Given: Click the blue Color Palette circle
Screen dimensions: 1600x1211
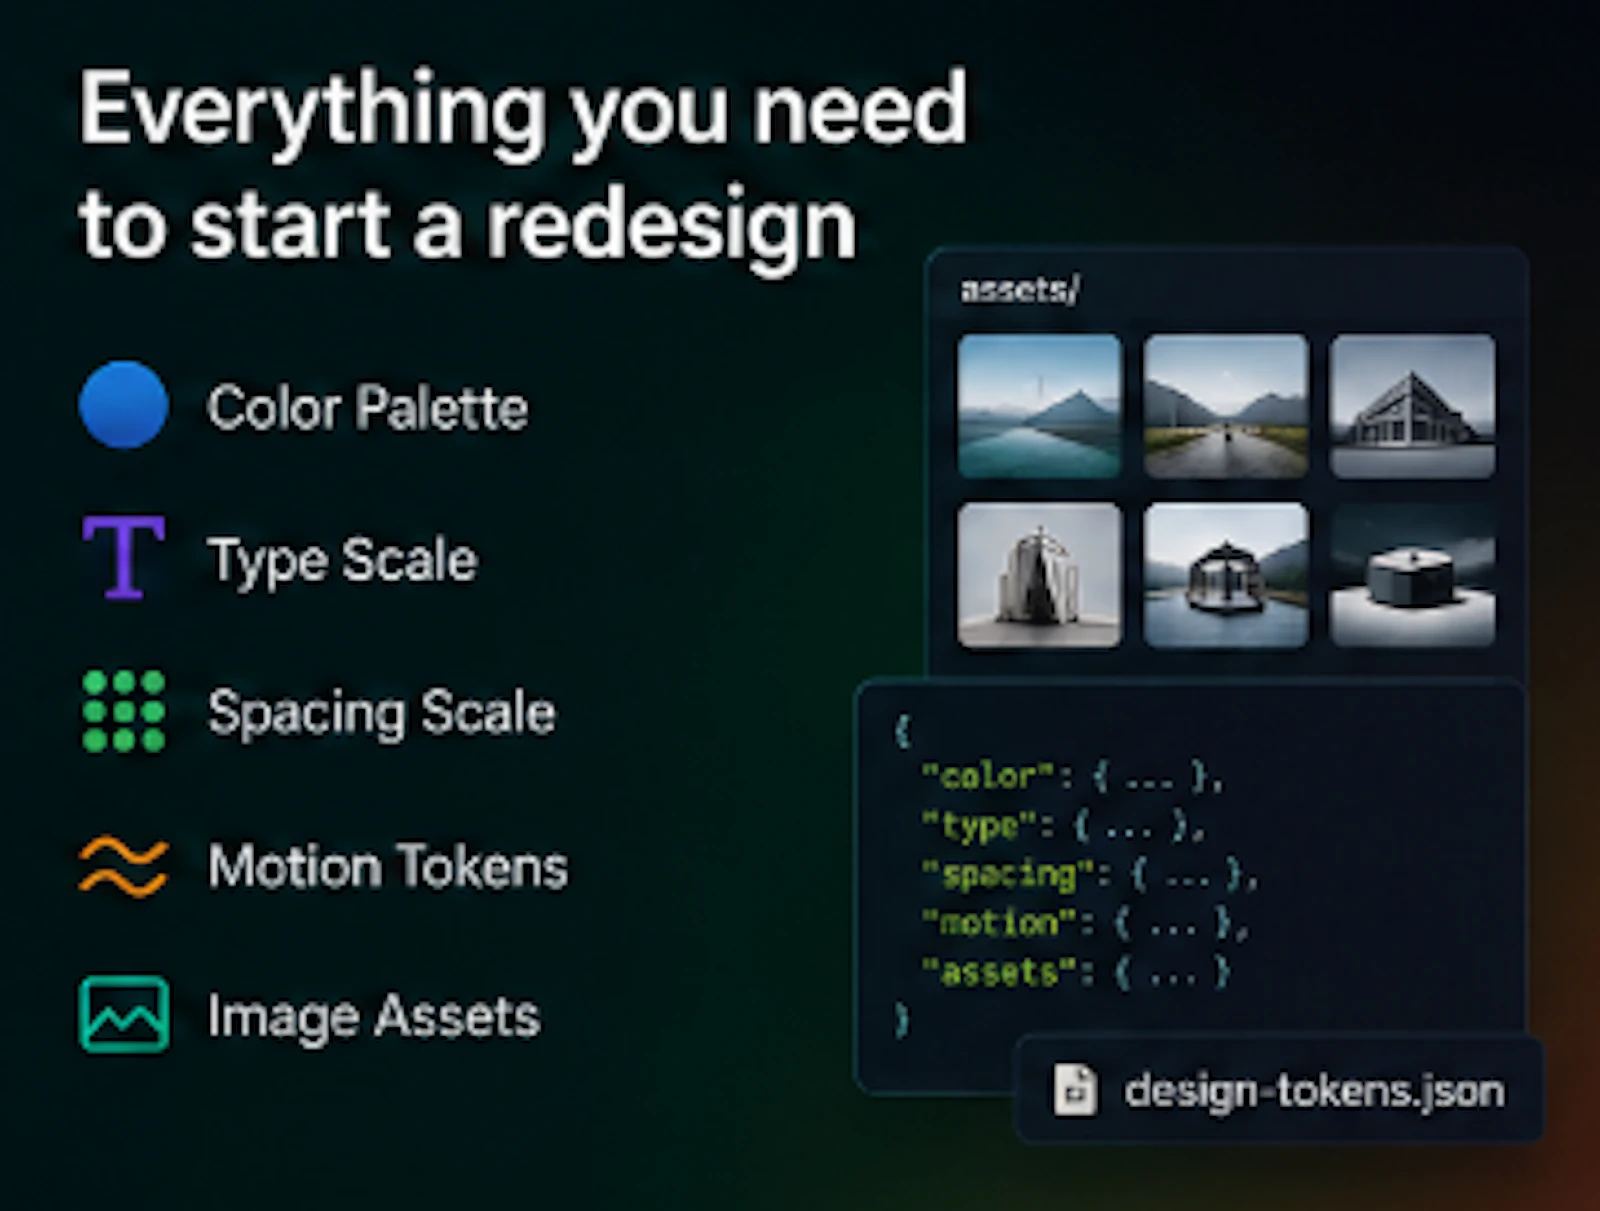Looking at the screenshot, I should point(124,405).
